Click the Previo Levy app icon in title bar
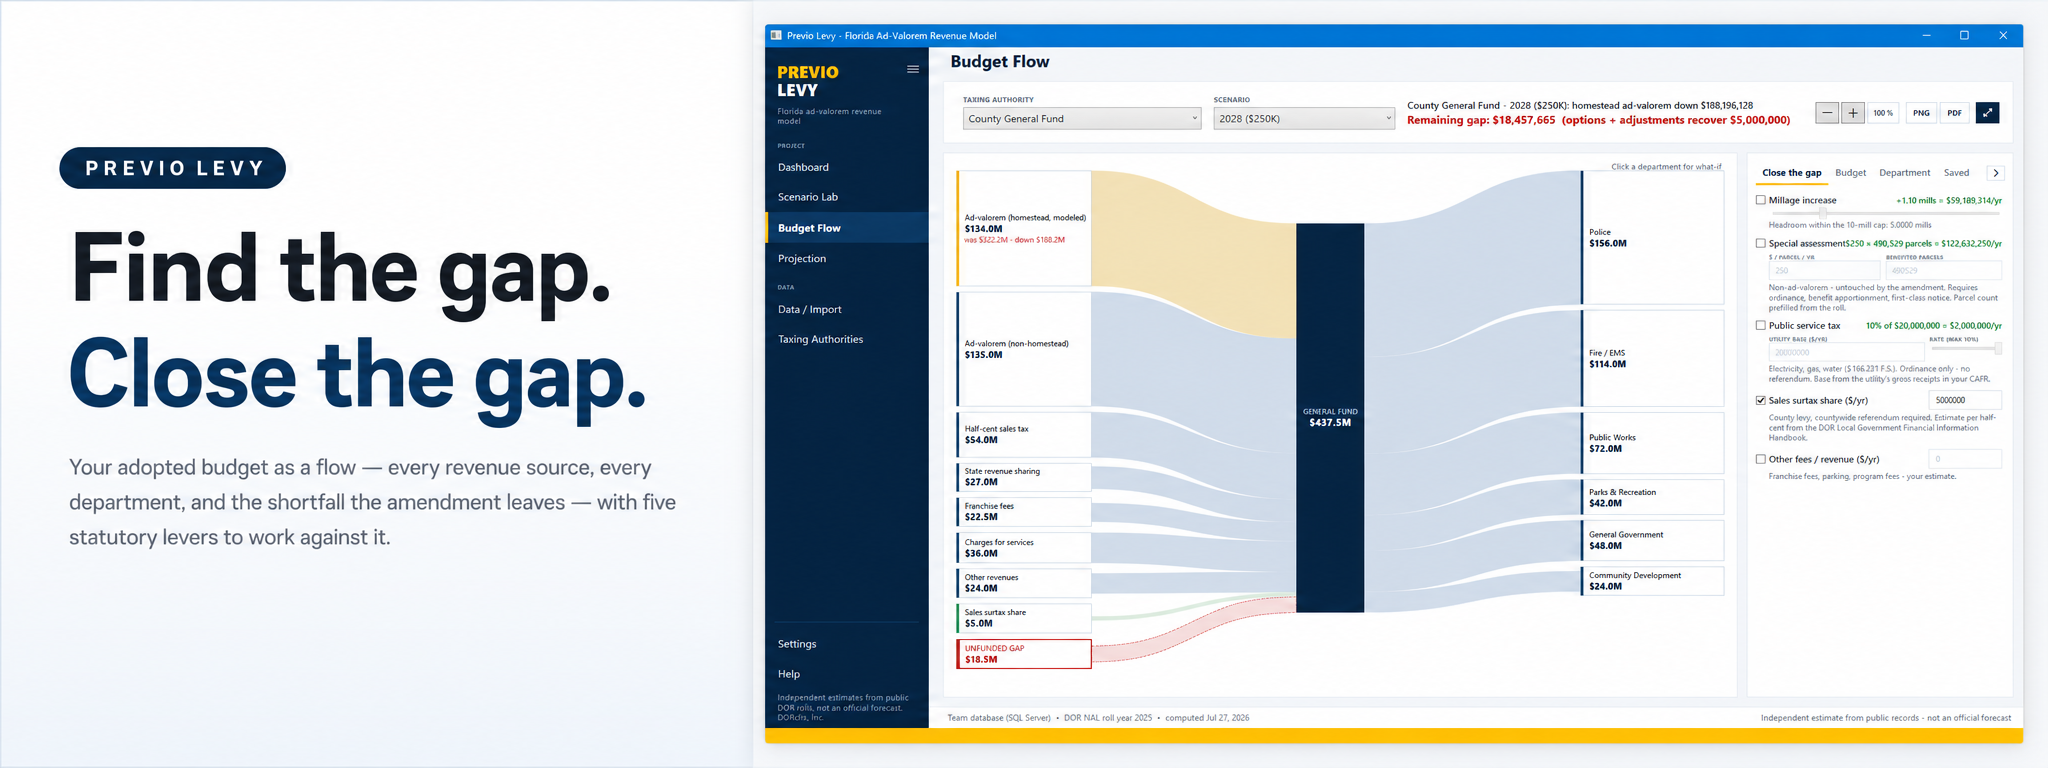2048x768 pixels. pyautogui.click(x=776, y=35)
